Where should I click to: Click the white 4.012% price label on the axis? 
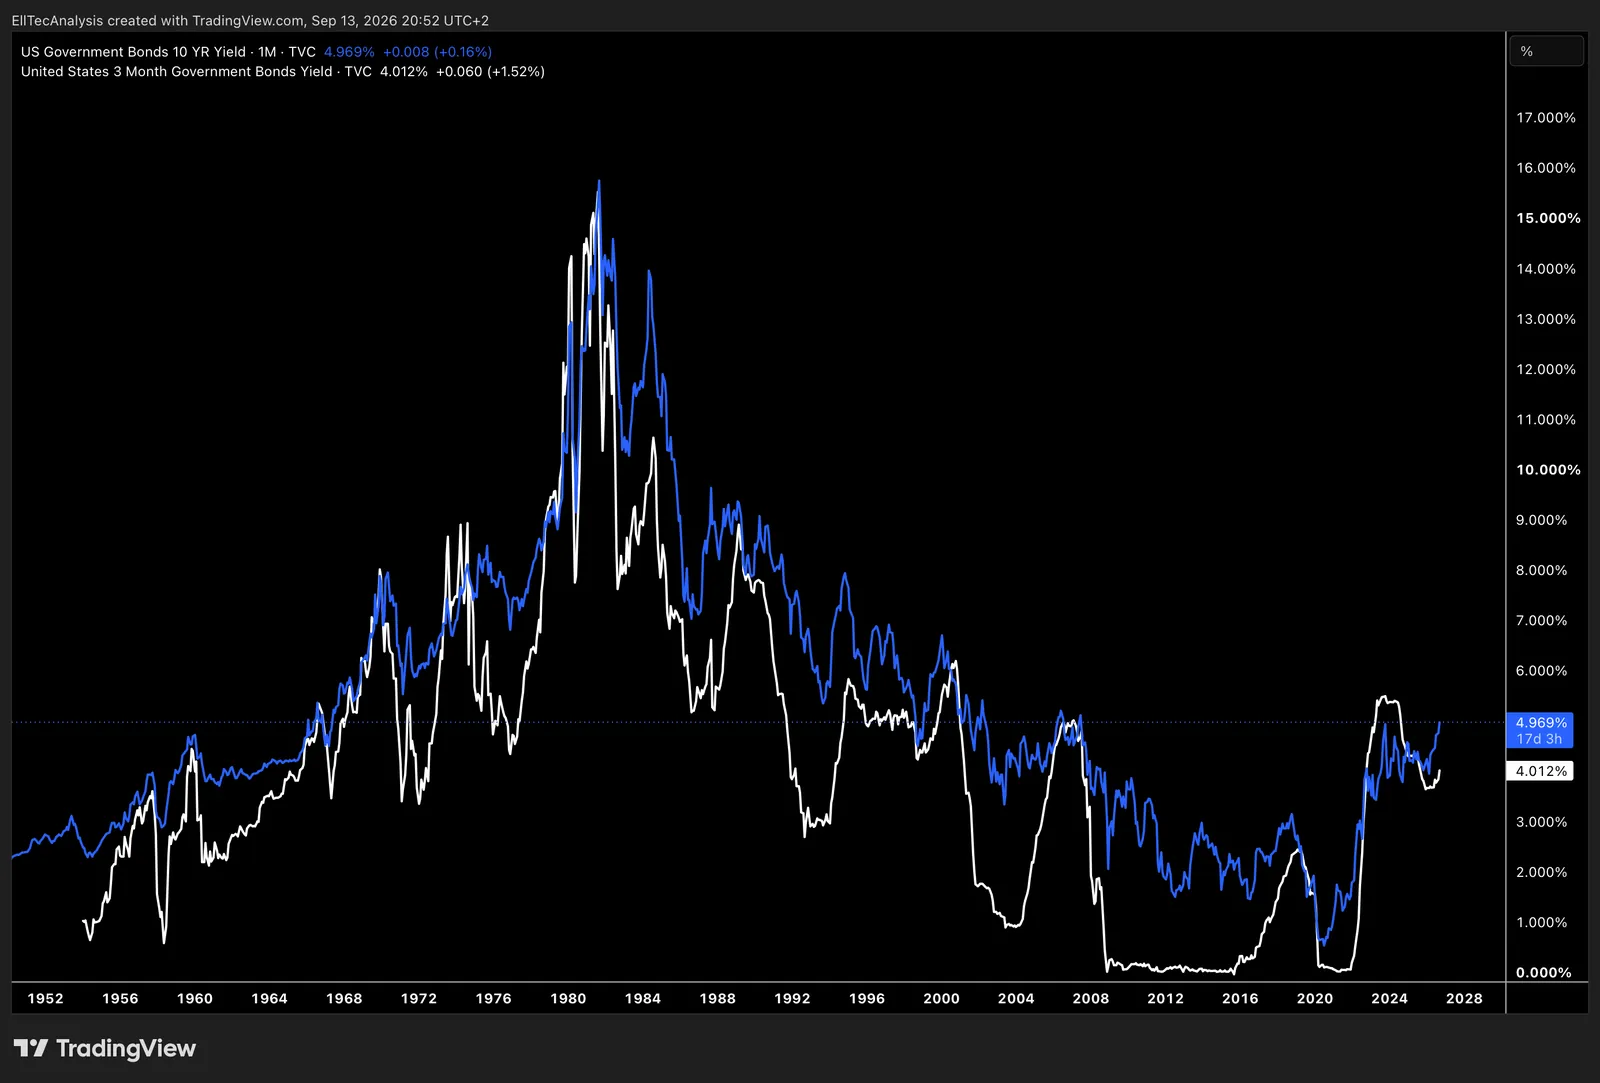pyautogui.click(x=1541, y=771)
